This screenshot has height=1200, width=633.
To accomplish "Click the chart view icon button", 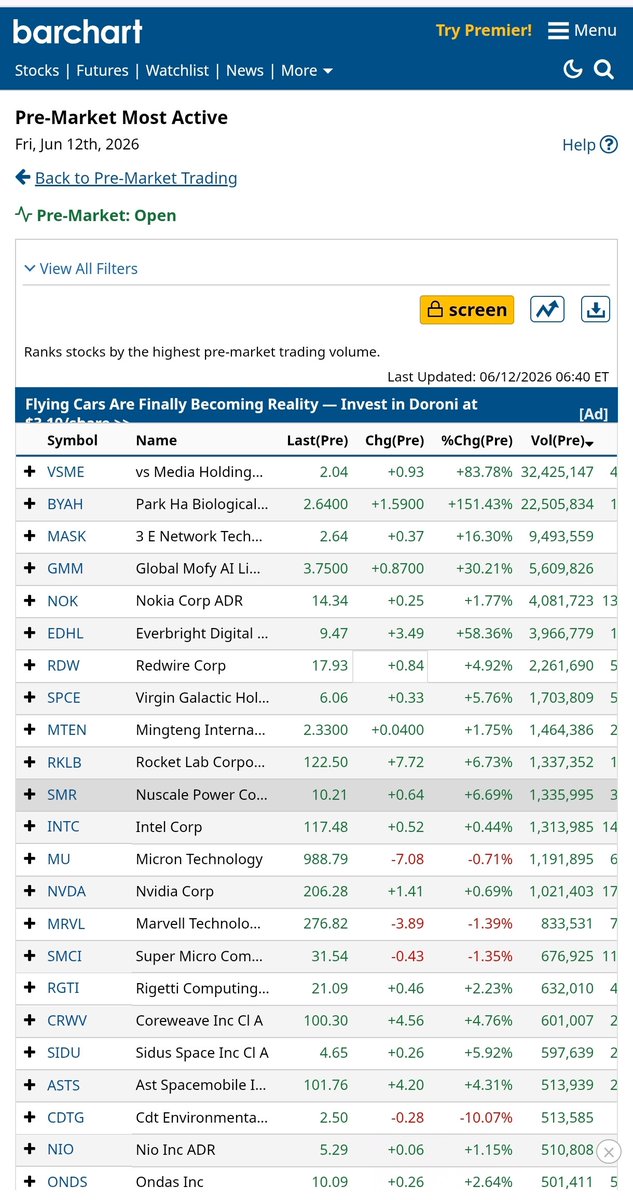I will 547,309.
